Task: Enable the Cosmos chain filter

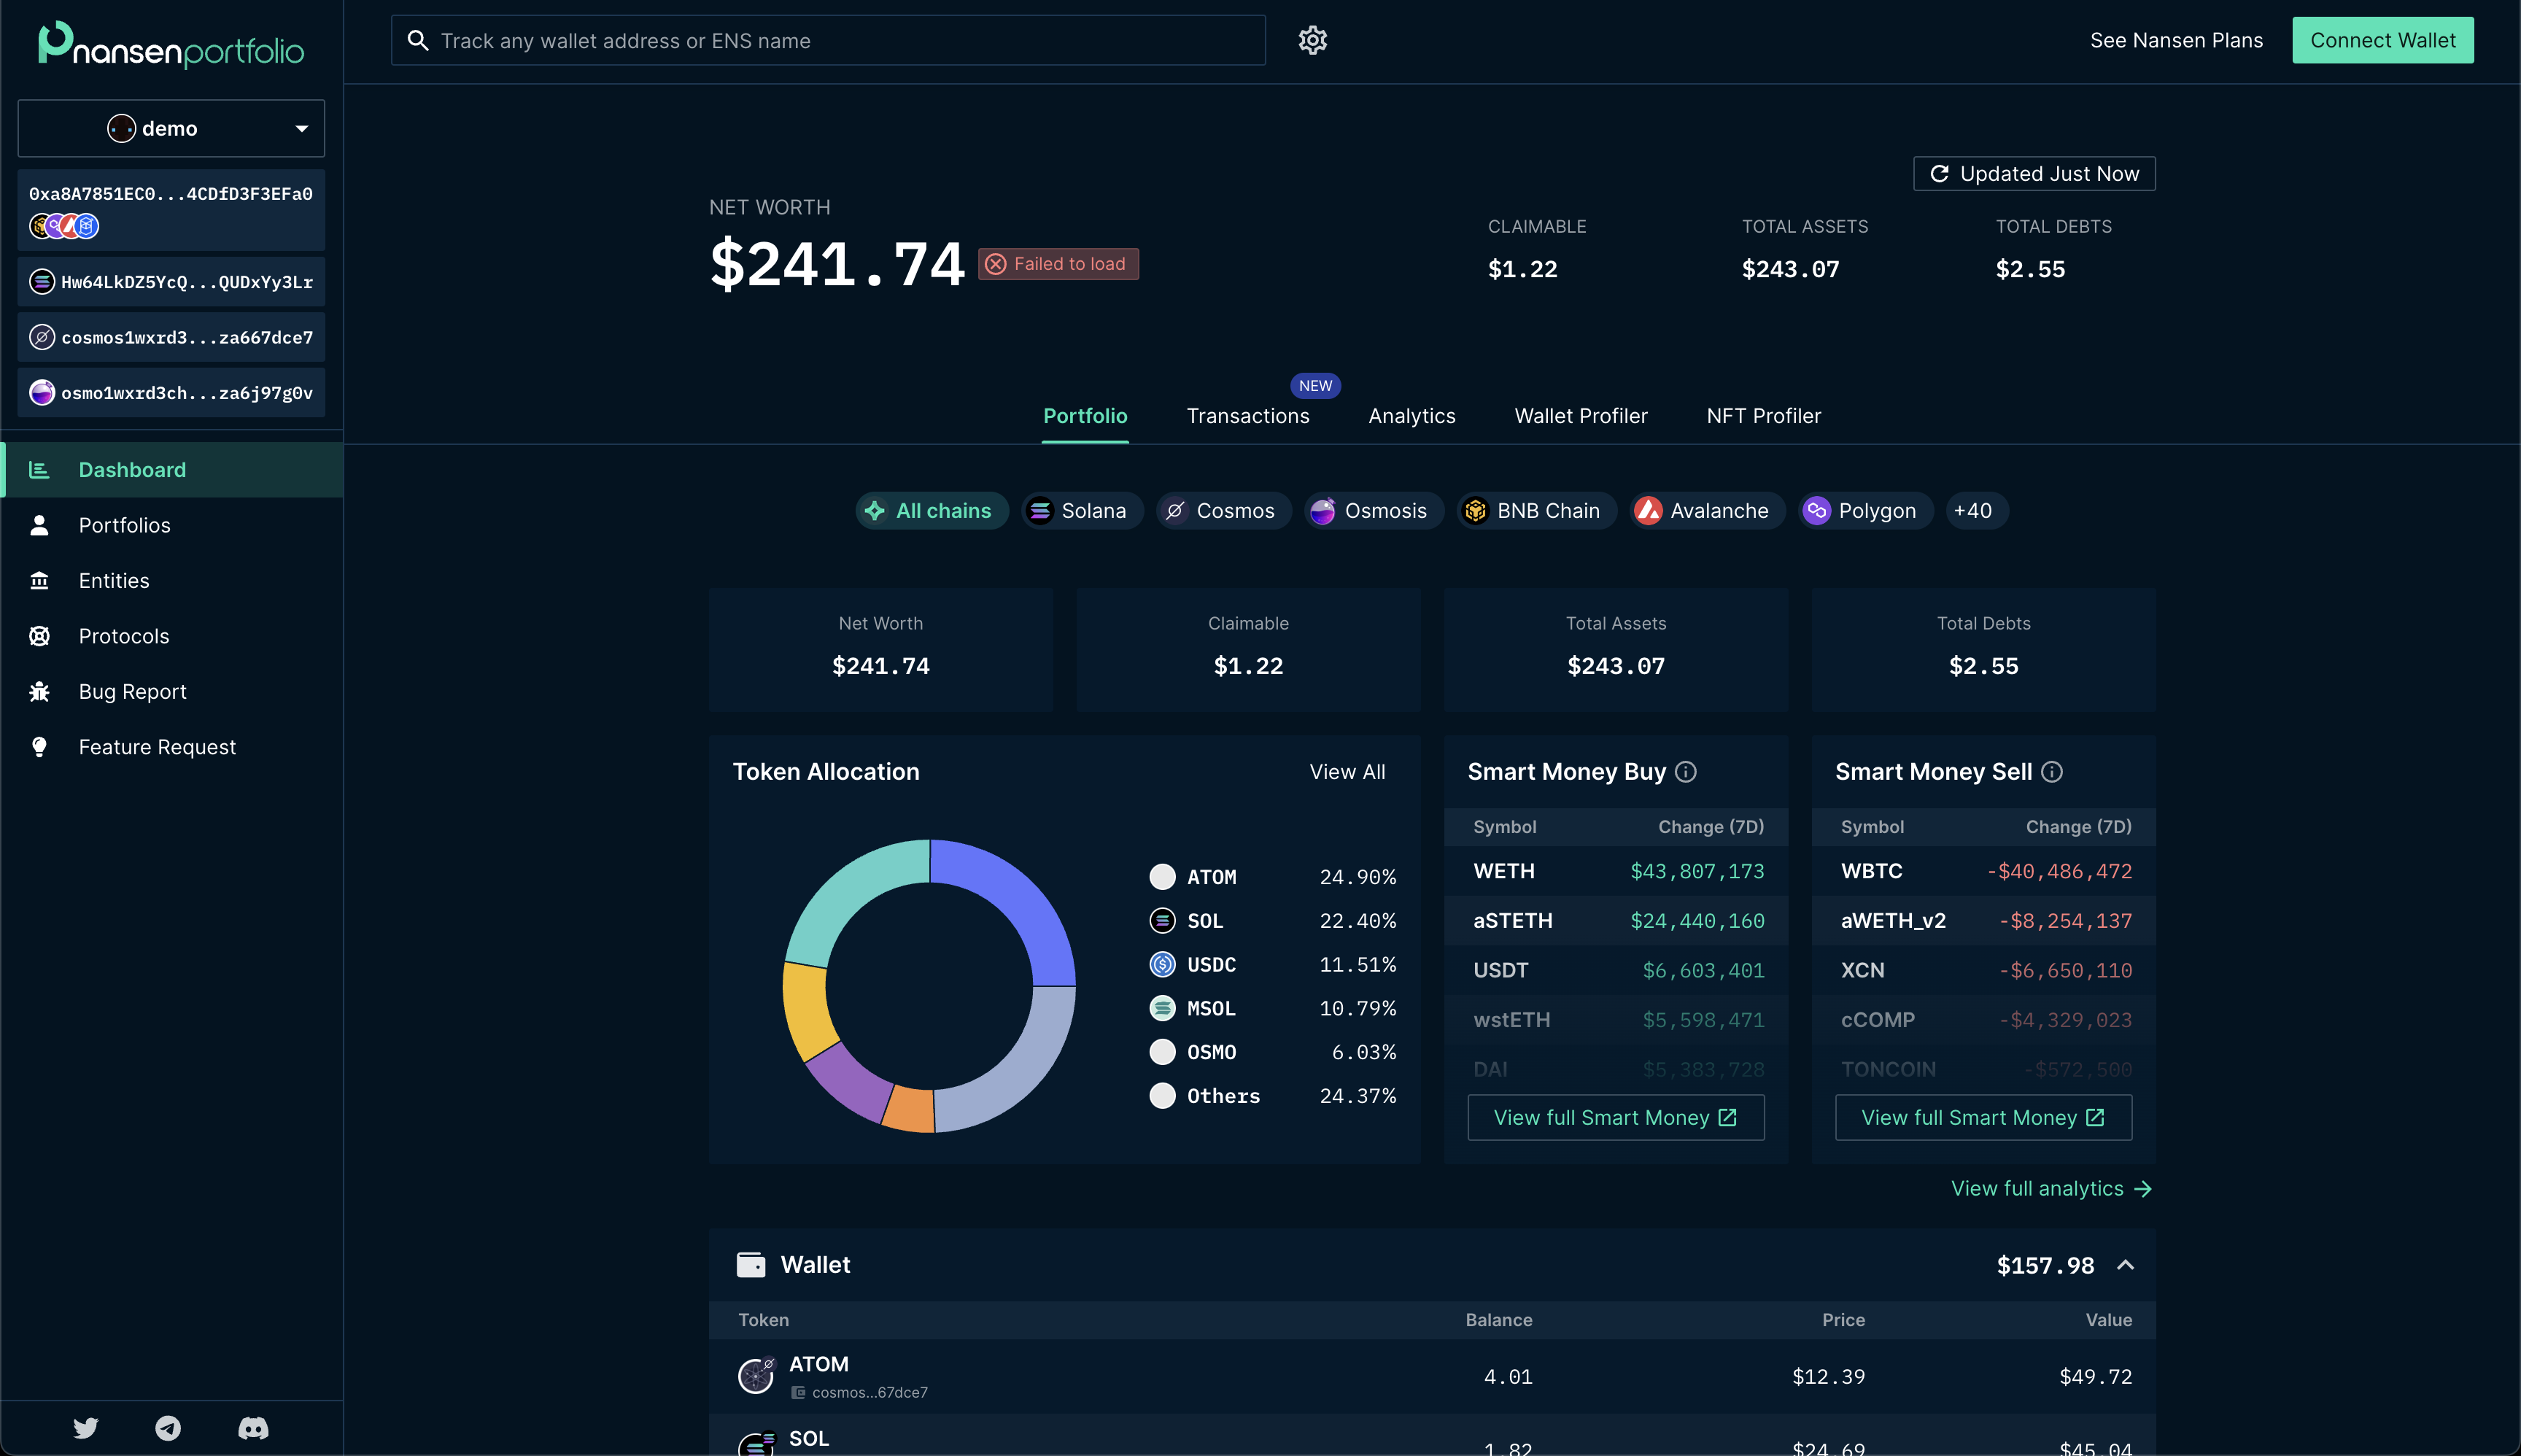Action: point(1222,510)
